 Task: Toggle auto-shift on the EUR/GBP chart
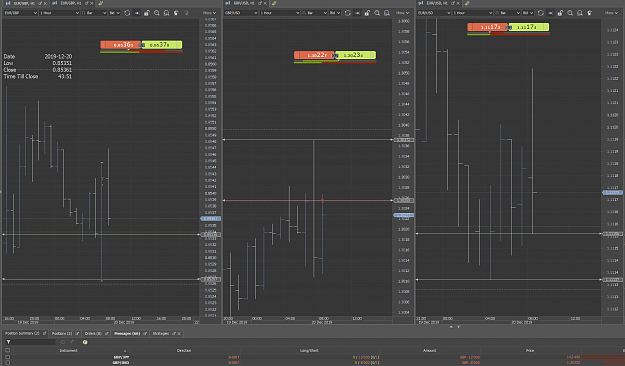[x=137, y=13]
